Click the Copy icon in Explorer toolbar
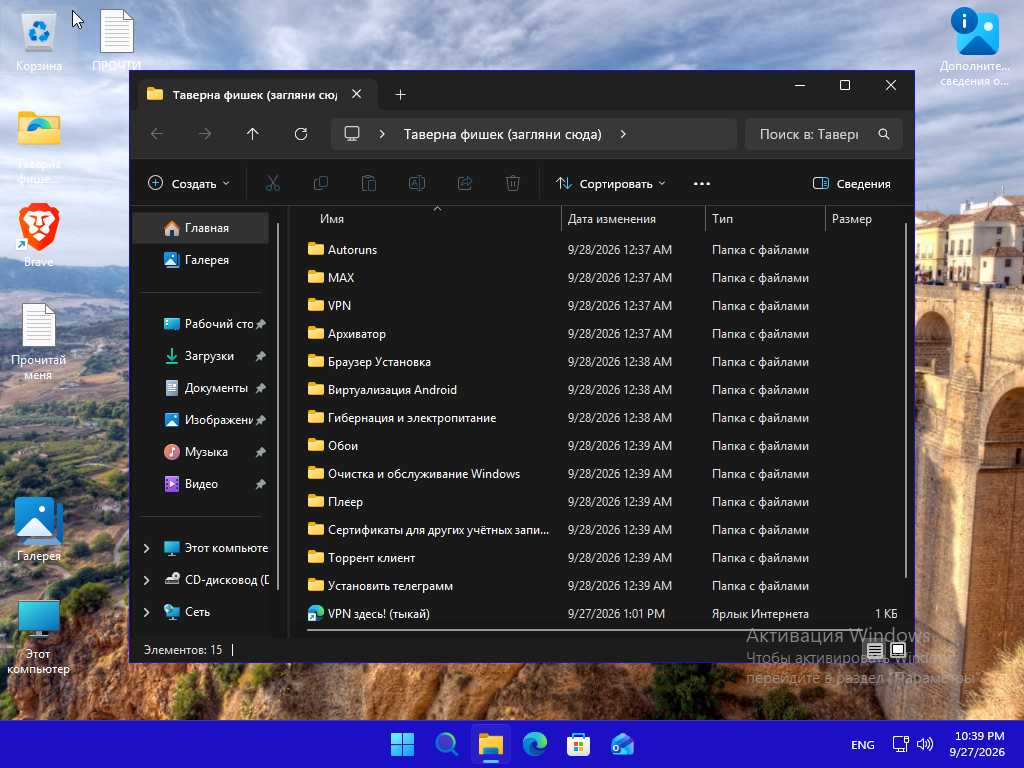This screenshot has height=768, width=1024. [321, 184]
